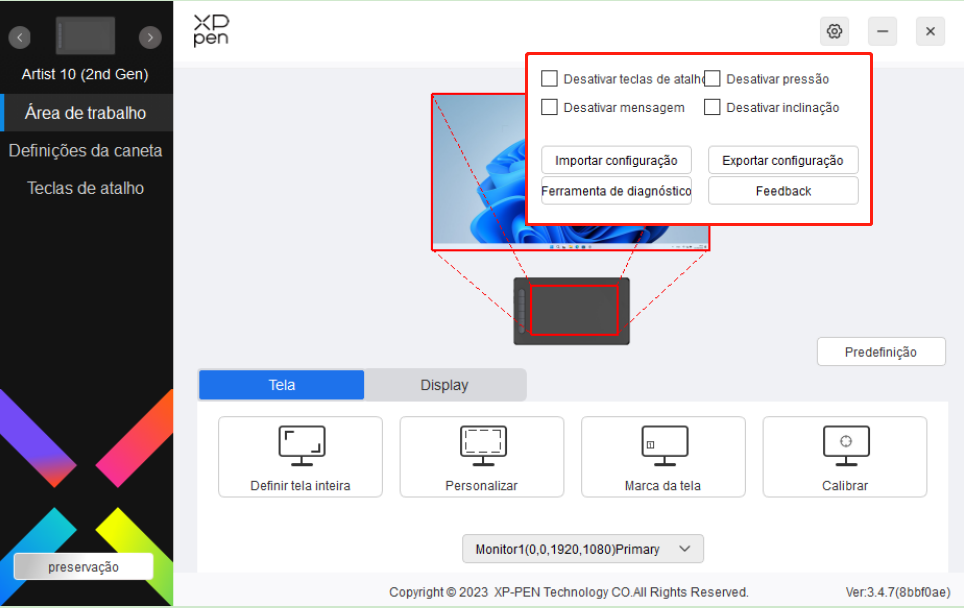The height and width of the screenshot is (608, 964).
Task: Close the XP-Pen window
Action: pyautogui.click(x=930, y=31)
